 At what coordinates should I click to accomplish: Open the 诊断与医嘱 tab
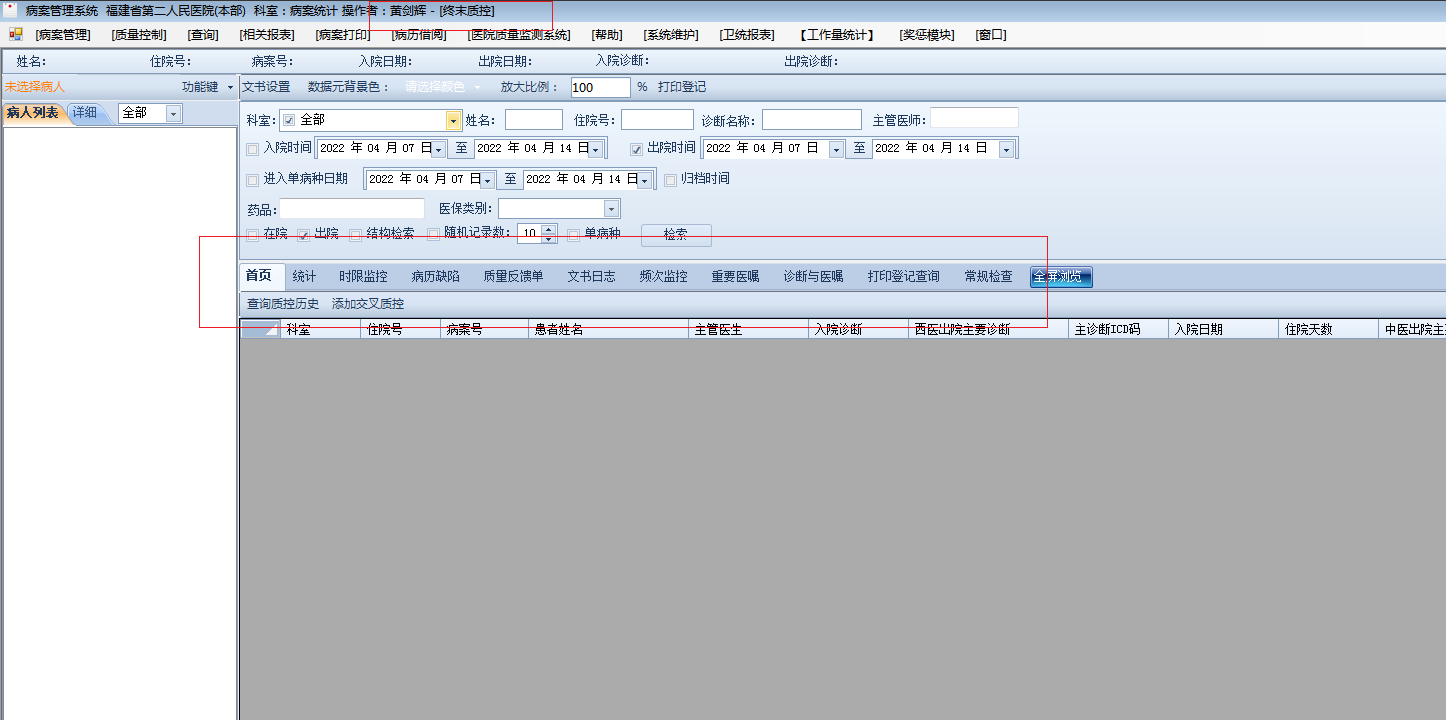pos(813,276)
